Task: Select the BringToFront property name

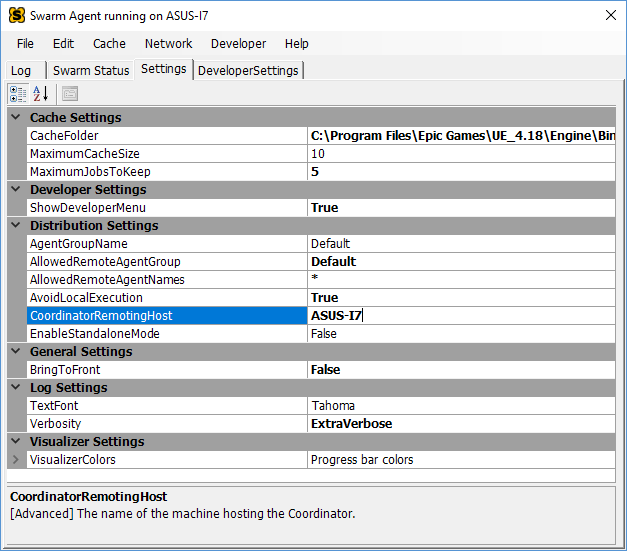Action: point(167,370)
